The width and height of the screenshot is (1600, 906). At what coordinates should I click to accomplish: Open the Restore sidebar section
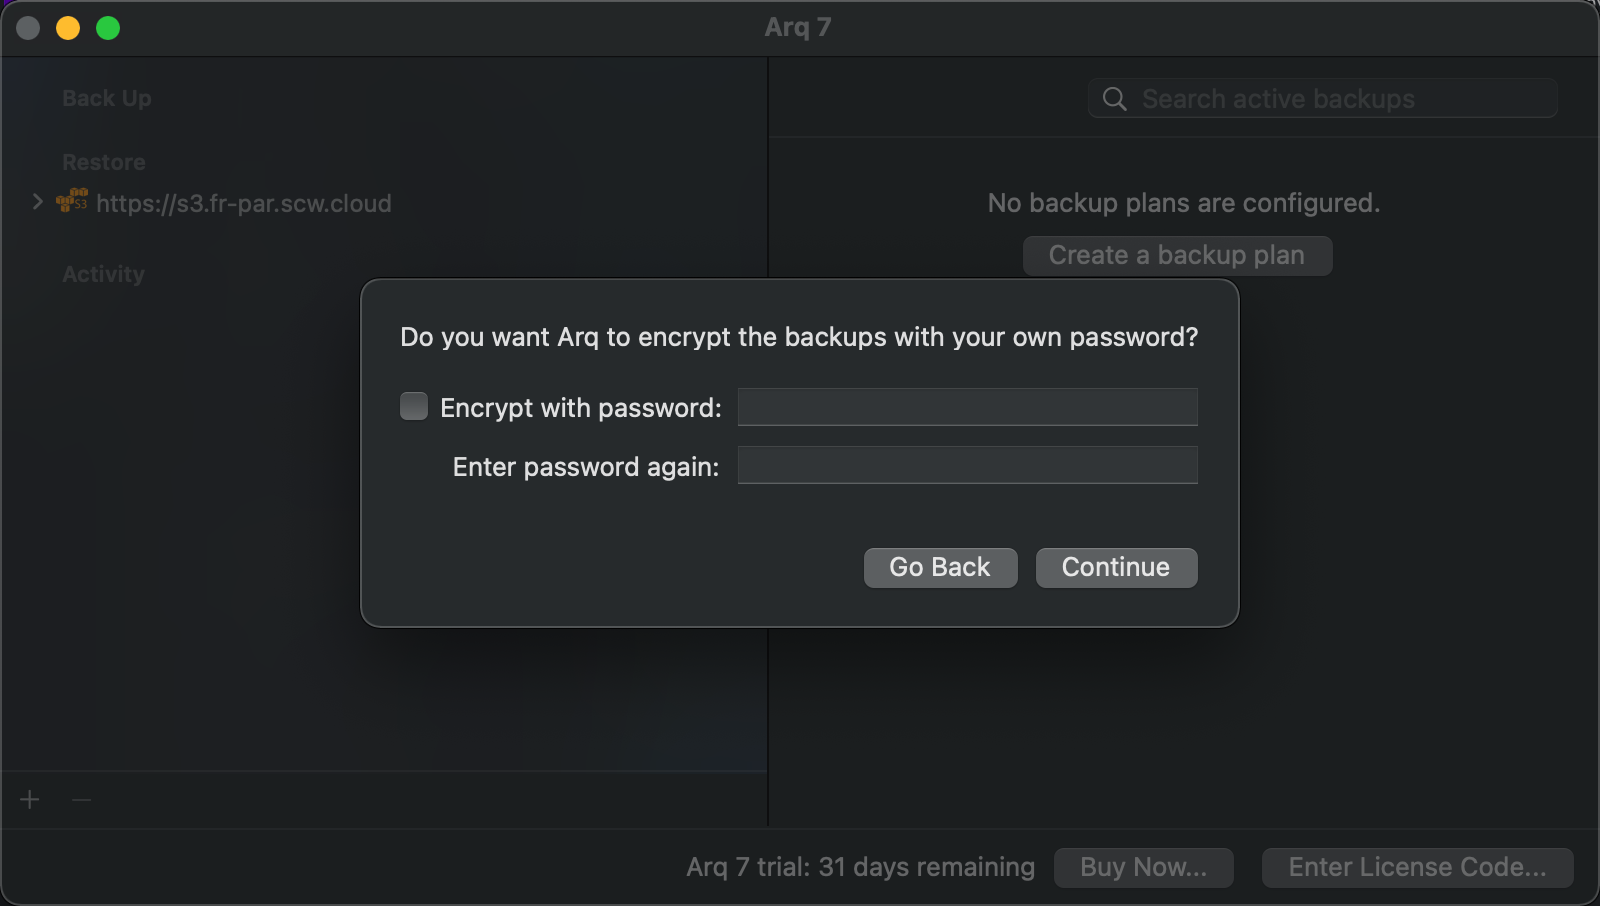tap(104, 162)
